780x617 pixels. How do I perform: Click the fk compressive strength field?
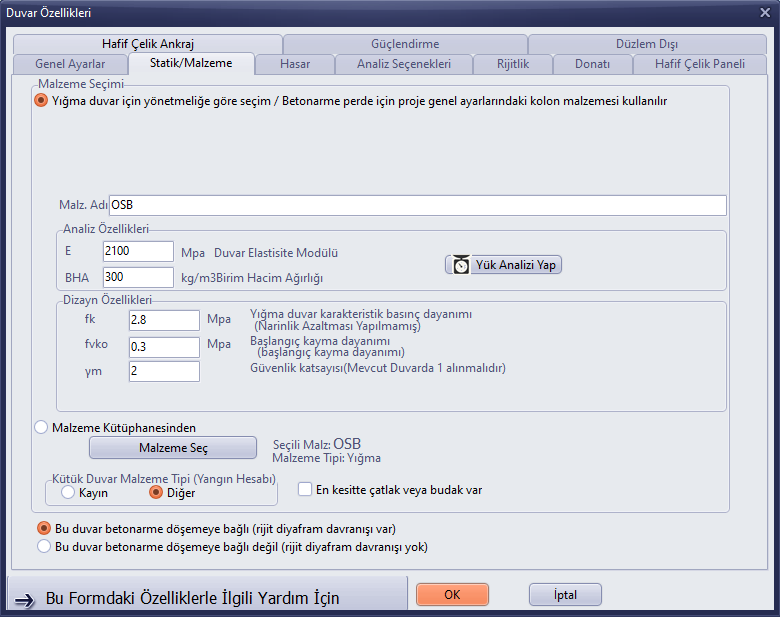(164, 320)
